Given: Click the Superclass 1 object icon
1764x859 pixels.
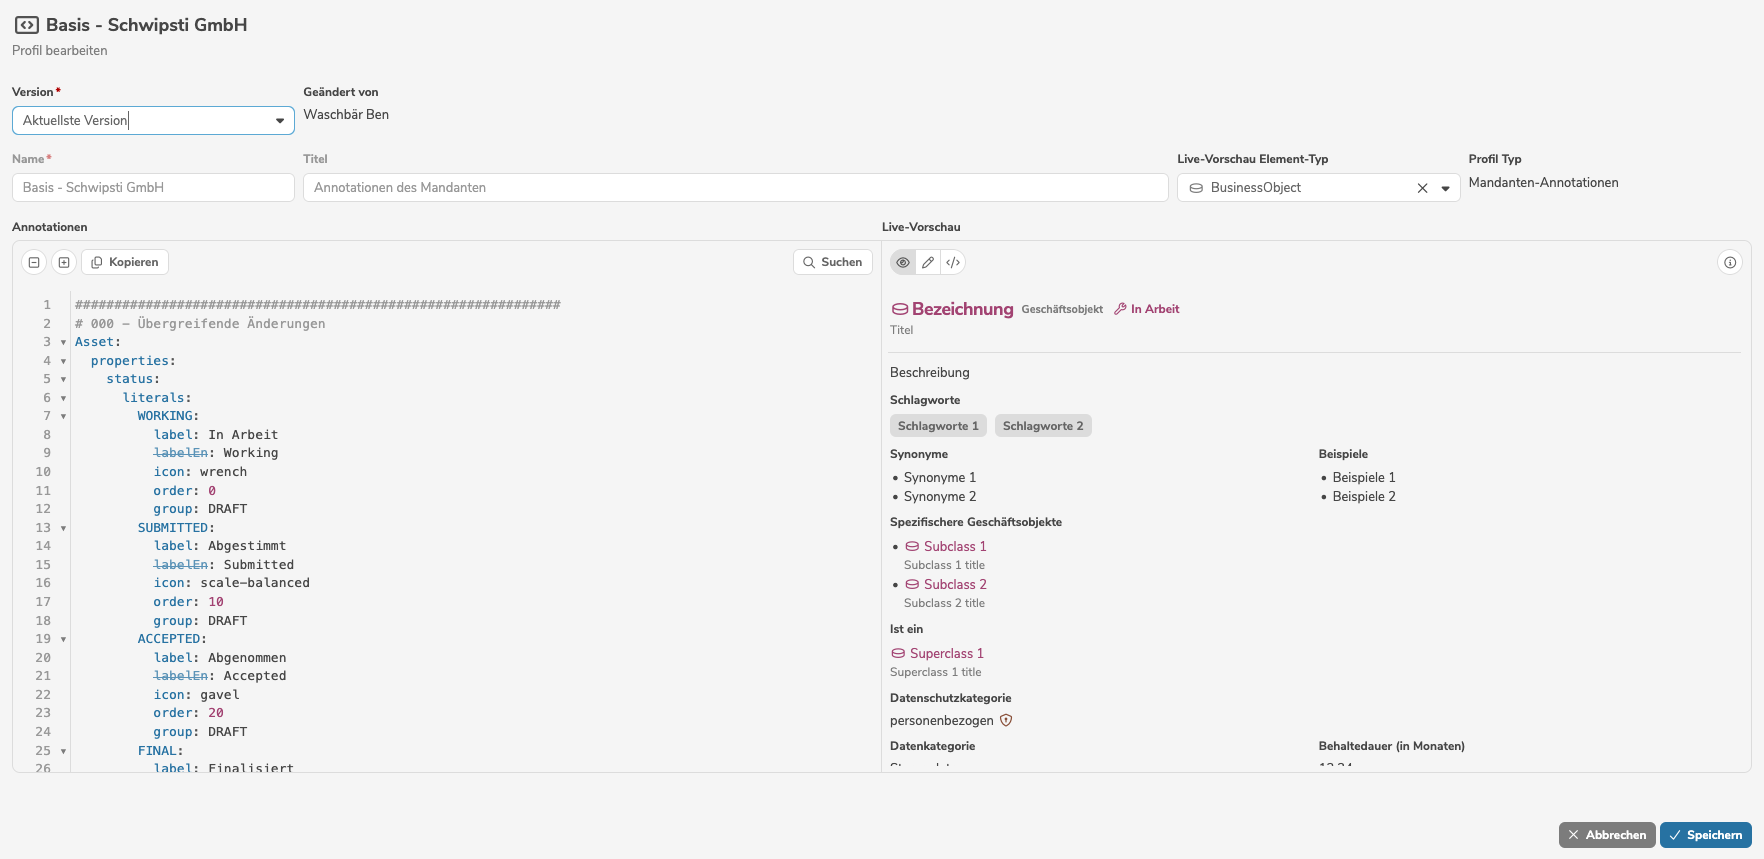Looking at the screenshot, I should click(x=898, y=653).
